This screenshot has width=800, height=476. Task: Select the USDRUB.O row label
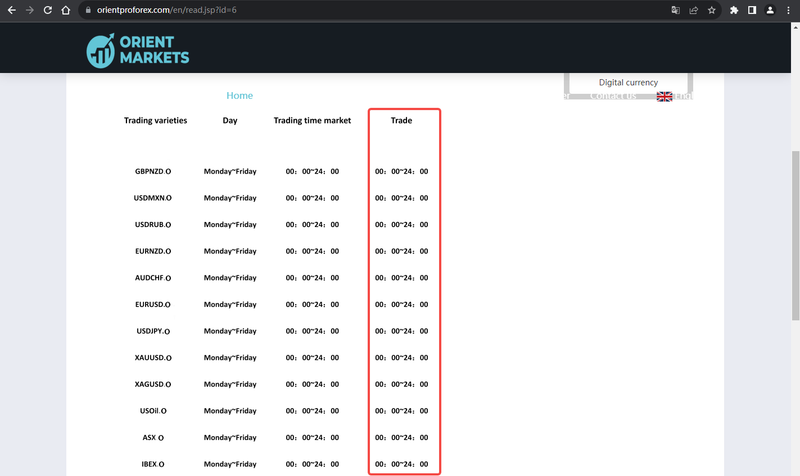coord(153,224)
